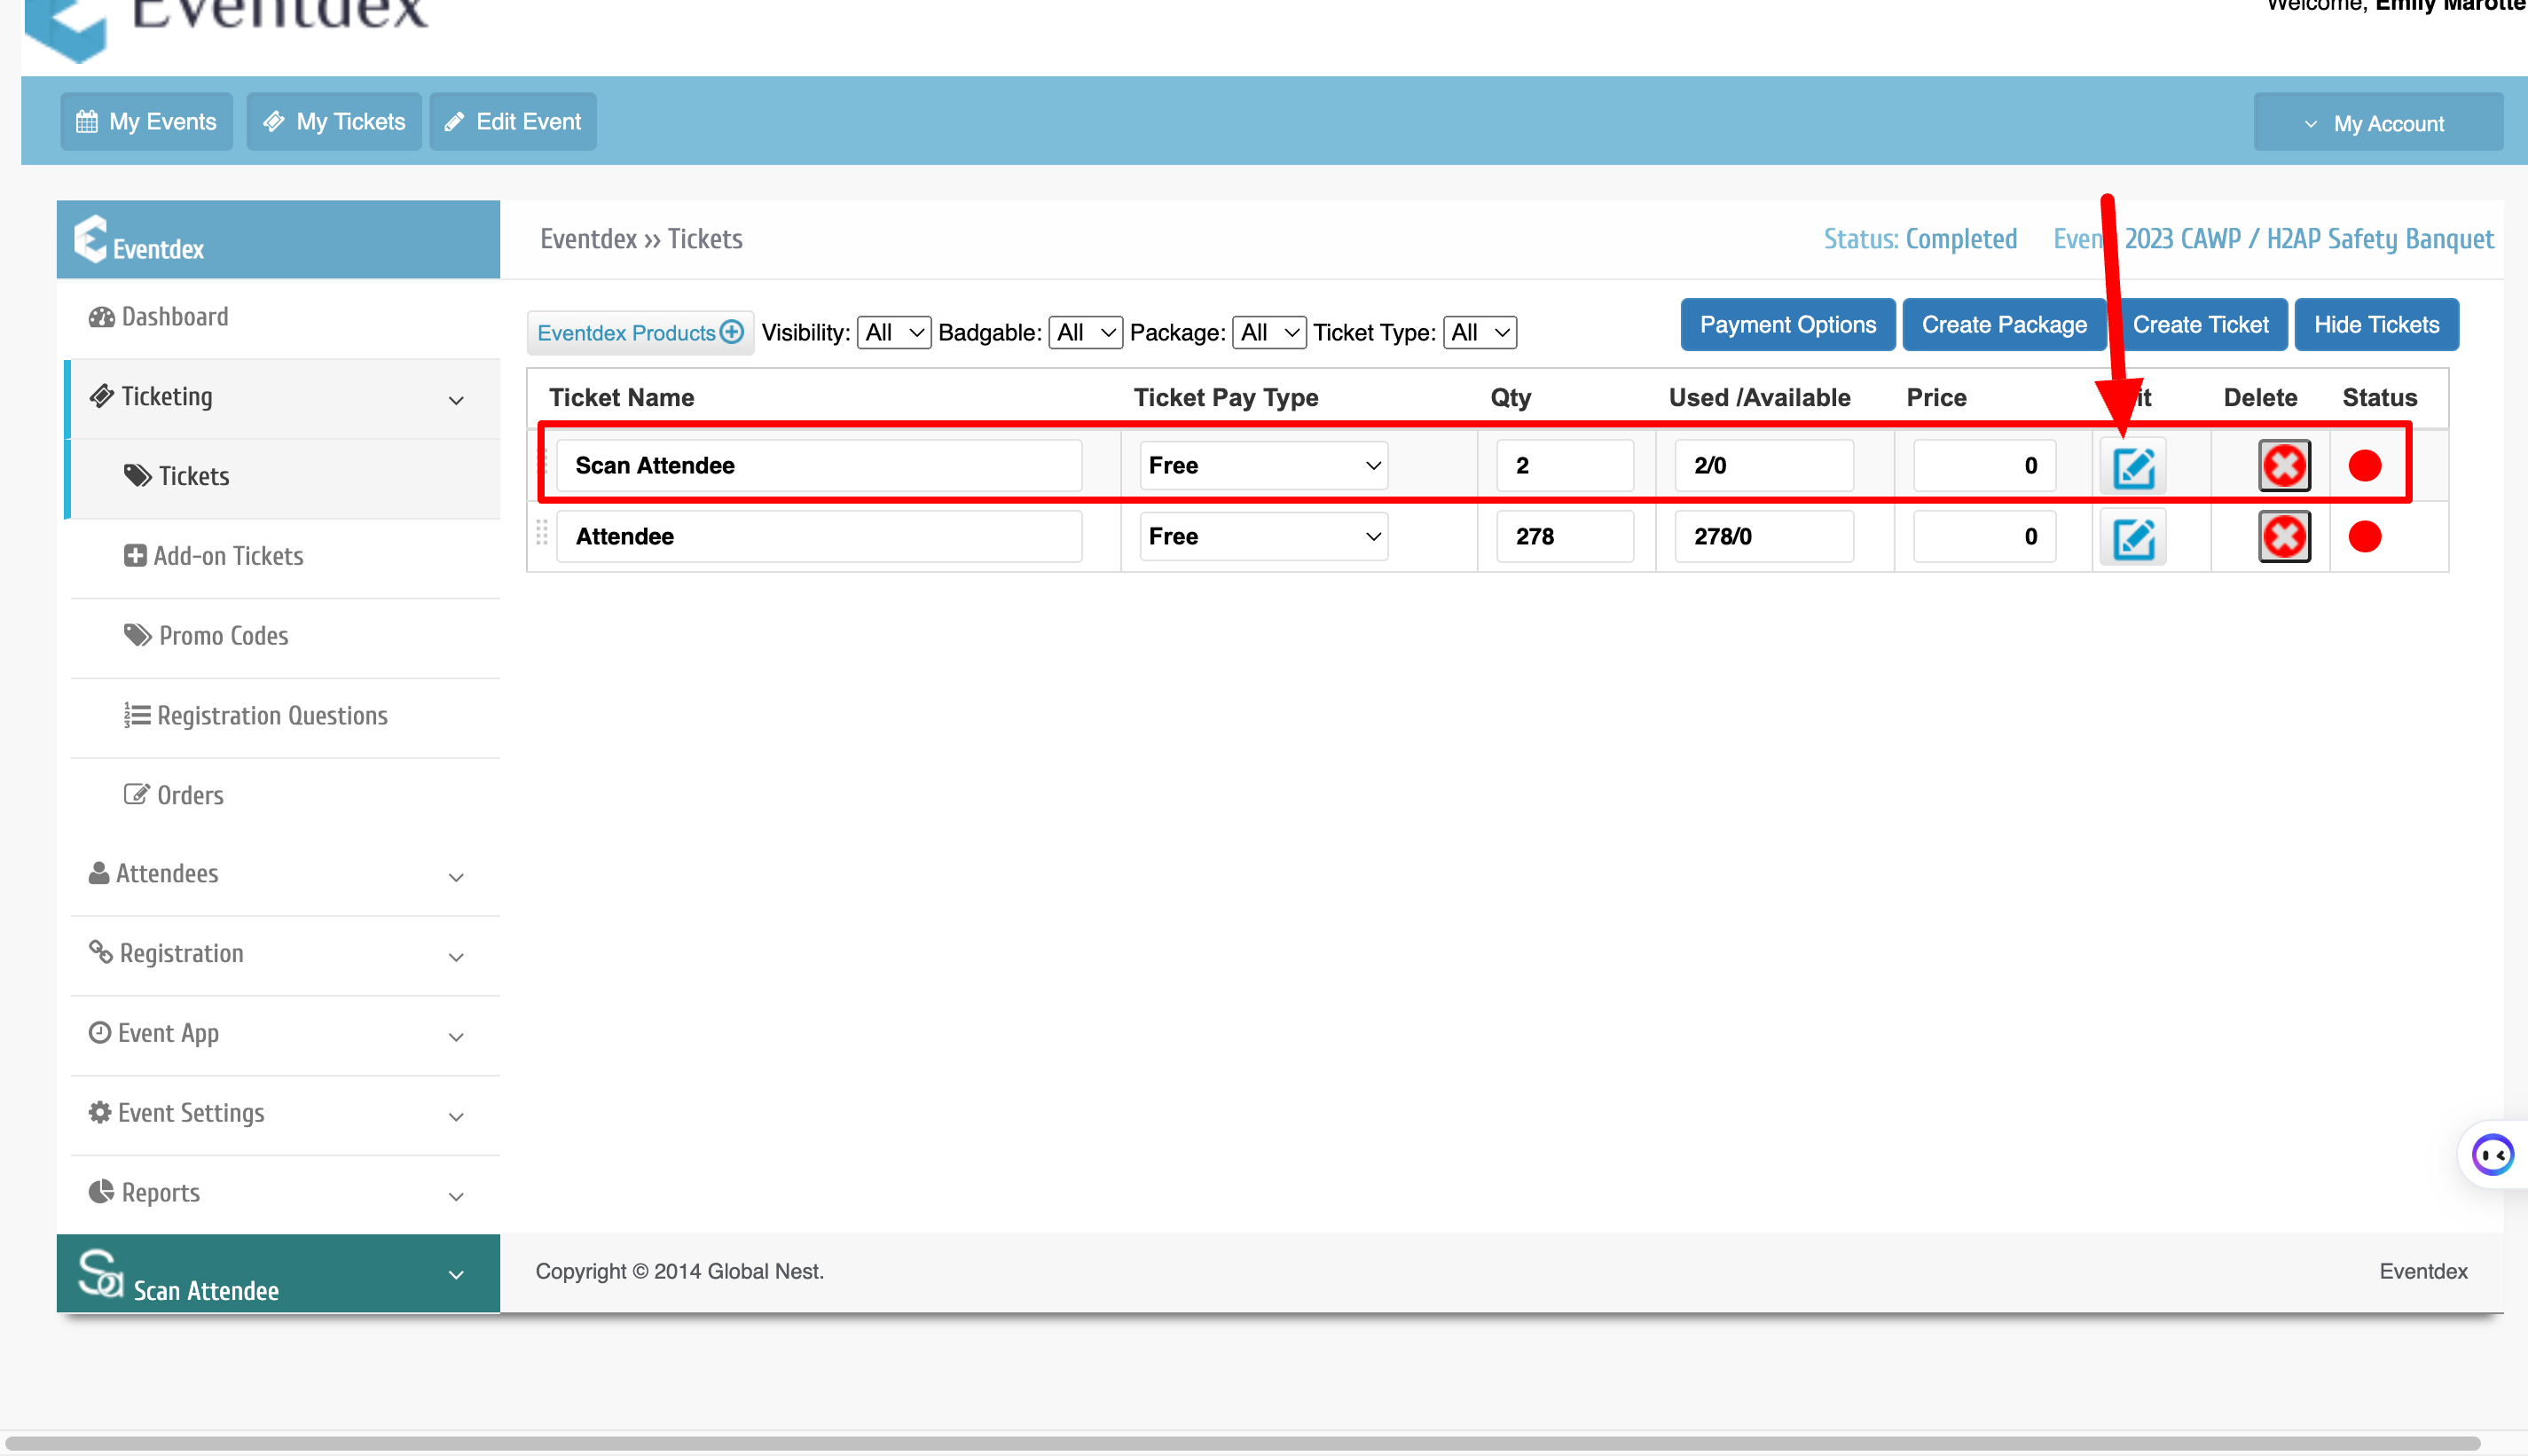
Task: Click edit icon for Attendee ticket
Action: point(2132,538)
